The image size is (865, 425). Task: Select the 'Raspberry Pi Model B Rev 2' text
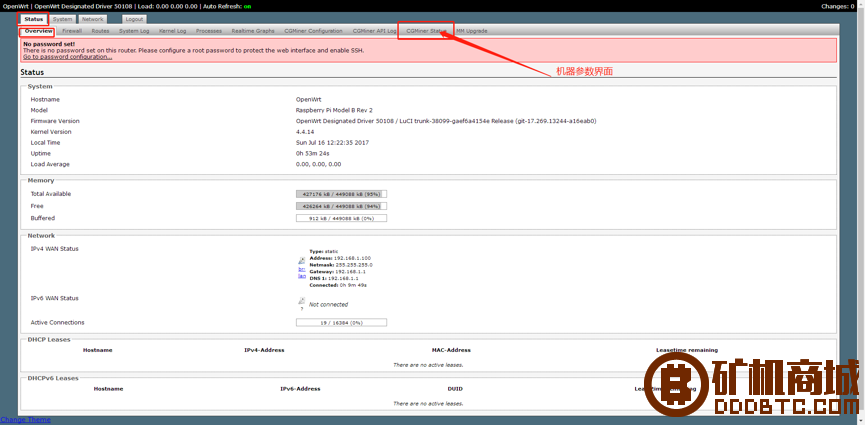pyautogui.click(x=334, y=110)
